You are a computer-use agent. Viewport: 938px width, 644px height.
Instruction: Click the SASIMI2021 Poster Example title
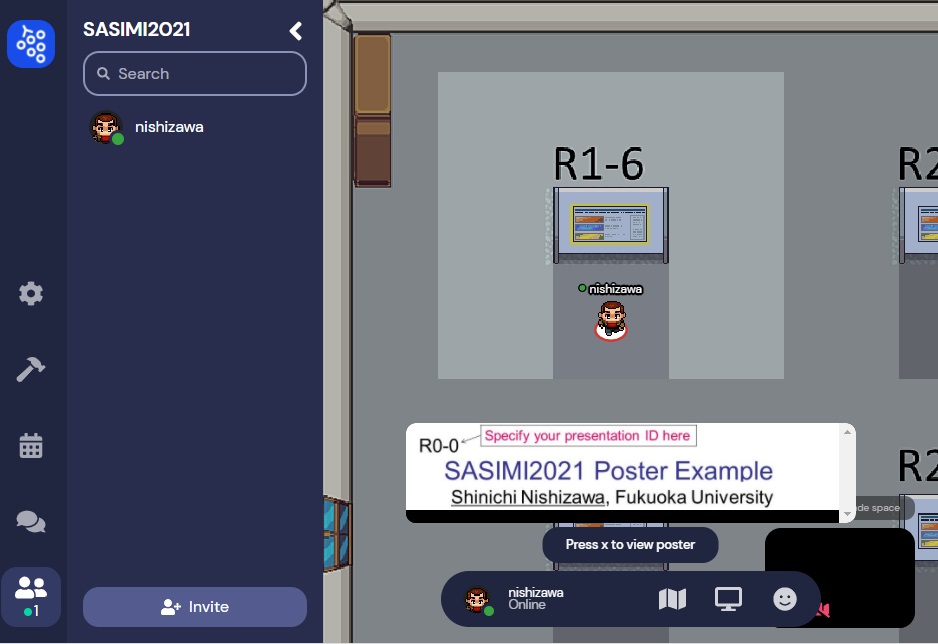coord(608,471)
